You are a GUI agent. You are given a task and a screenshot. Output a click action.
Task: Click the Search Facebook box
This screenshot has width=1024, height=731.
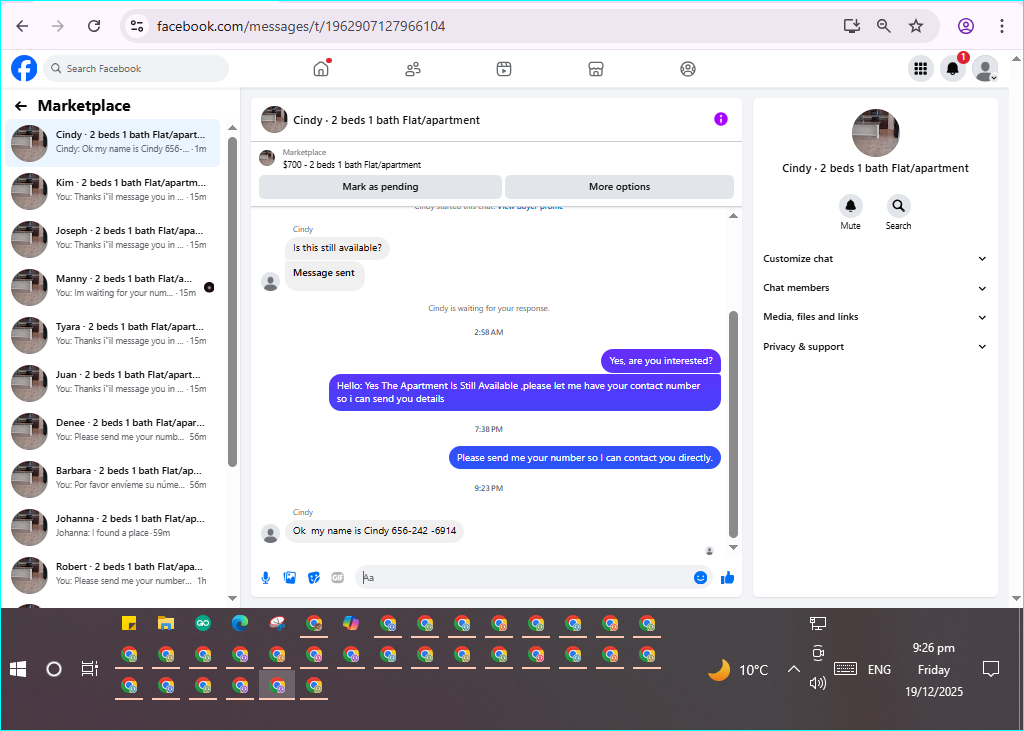point(136,69)
